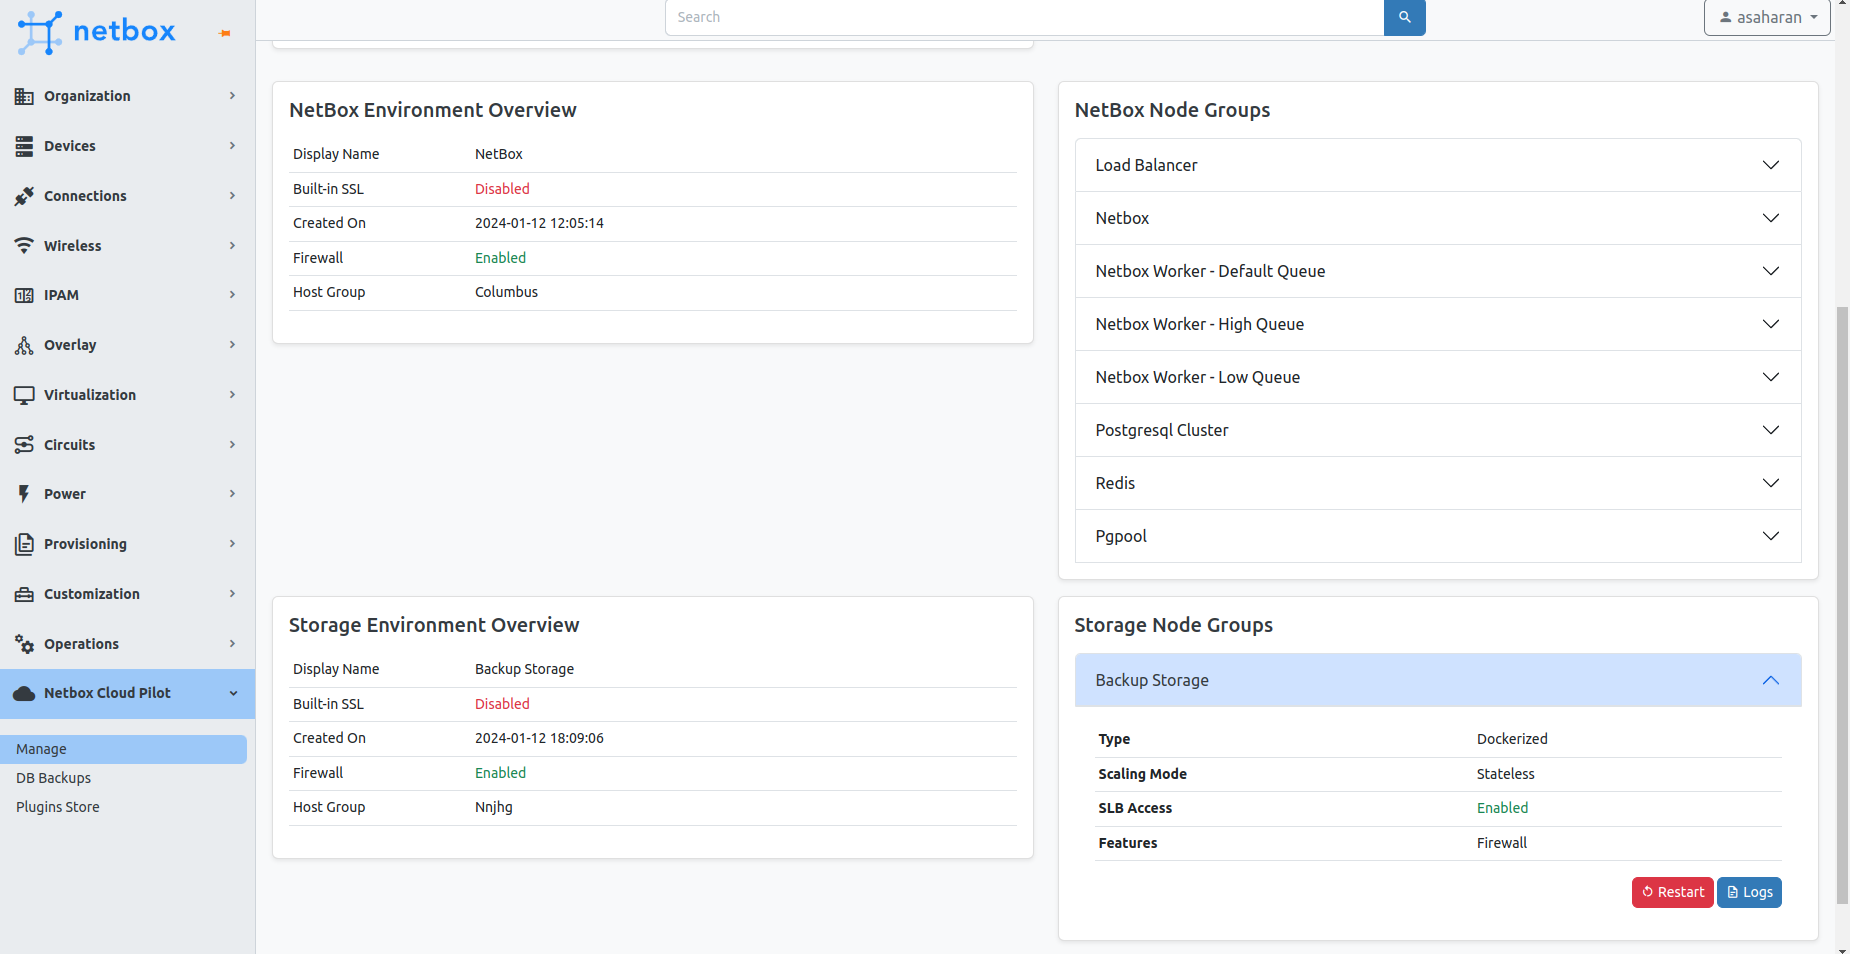Click NetBox Environment Overview heading
This screenshot has width=1850, height=954.
coord(433,110)
